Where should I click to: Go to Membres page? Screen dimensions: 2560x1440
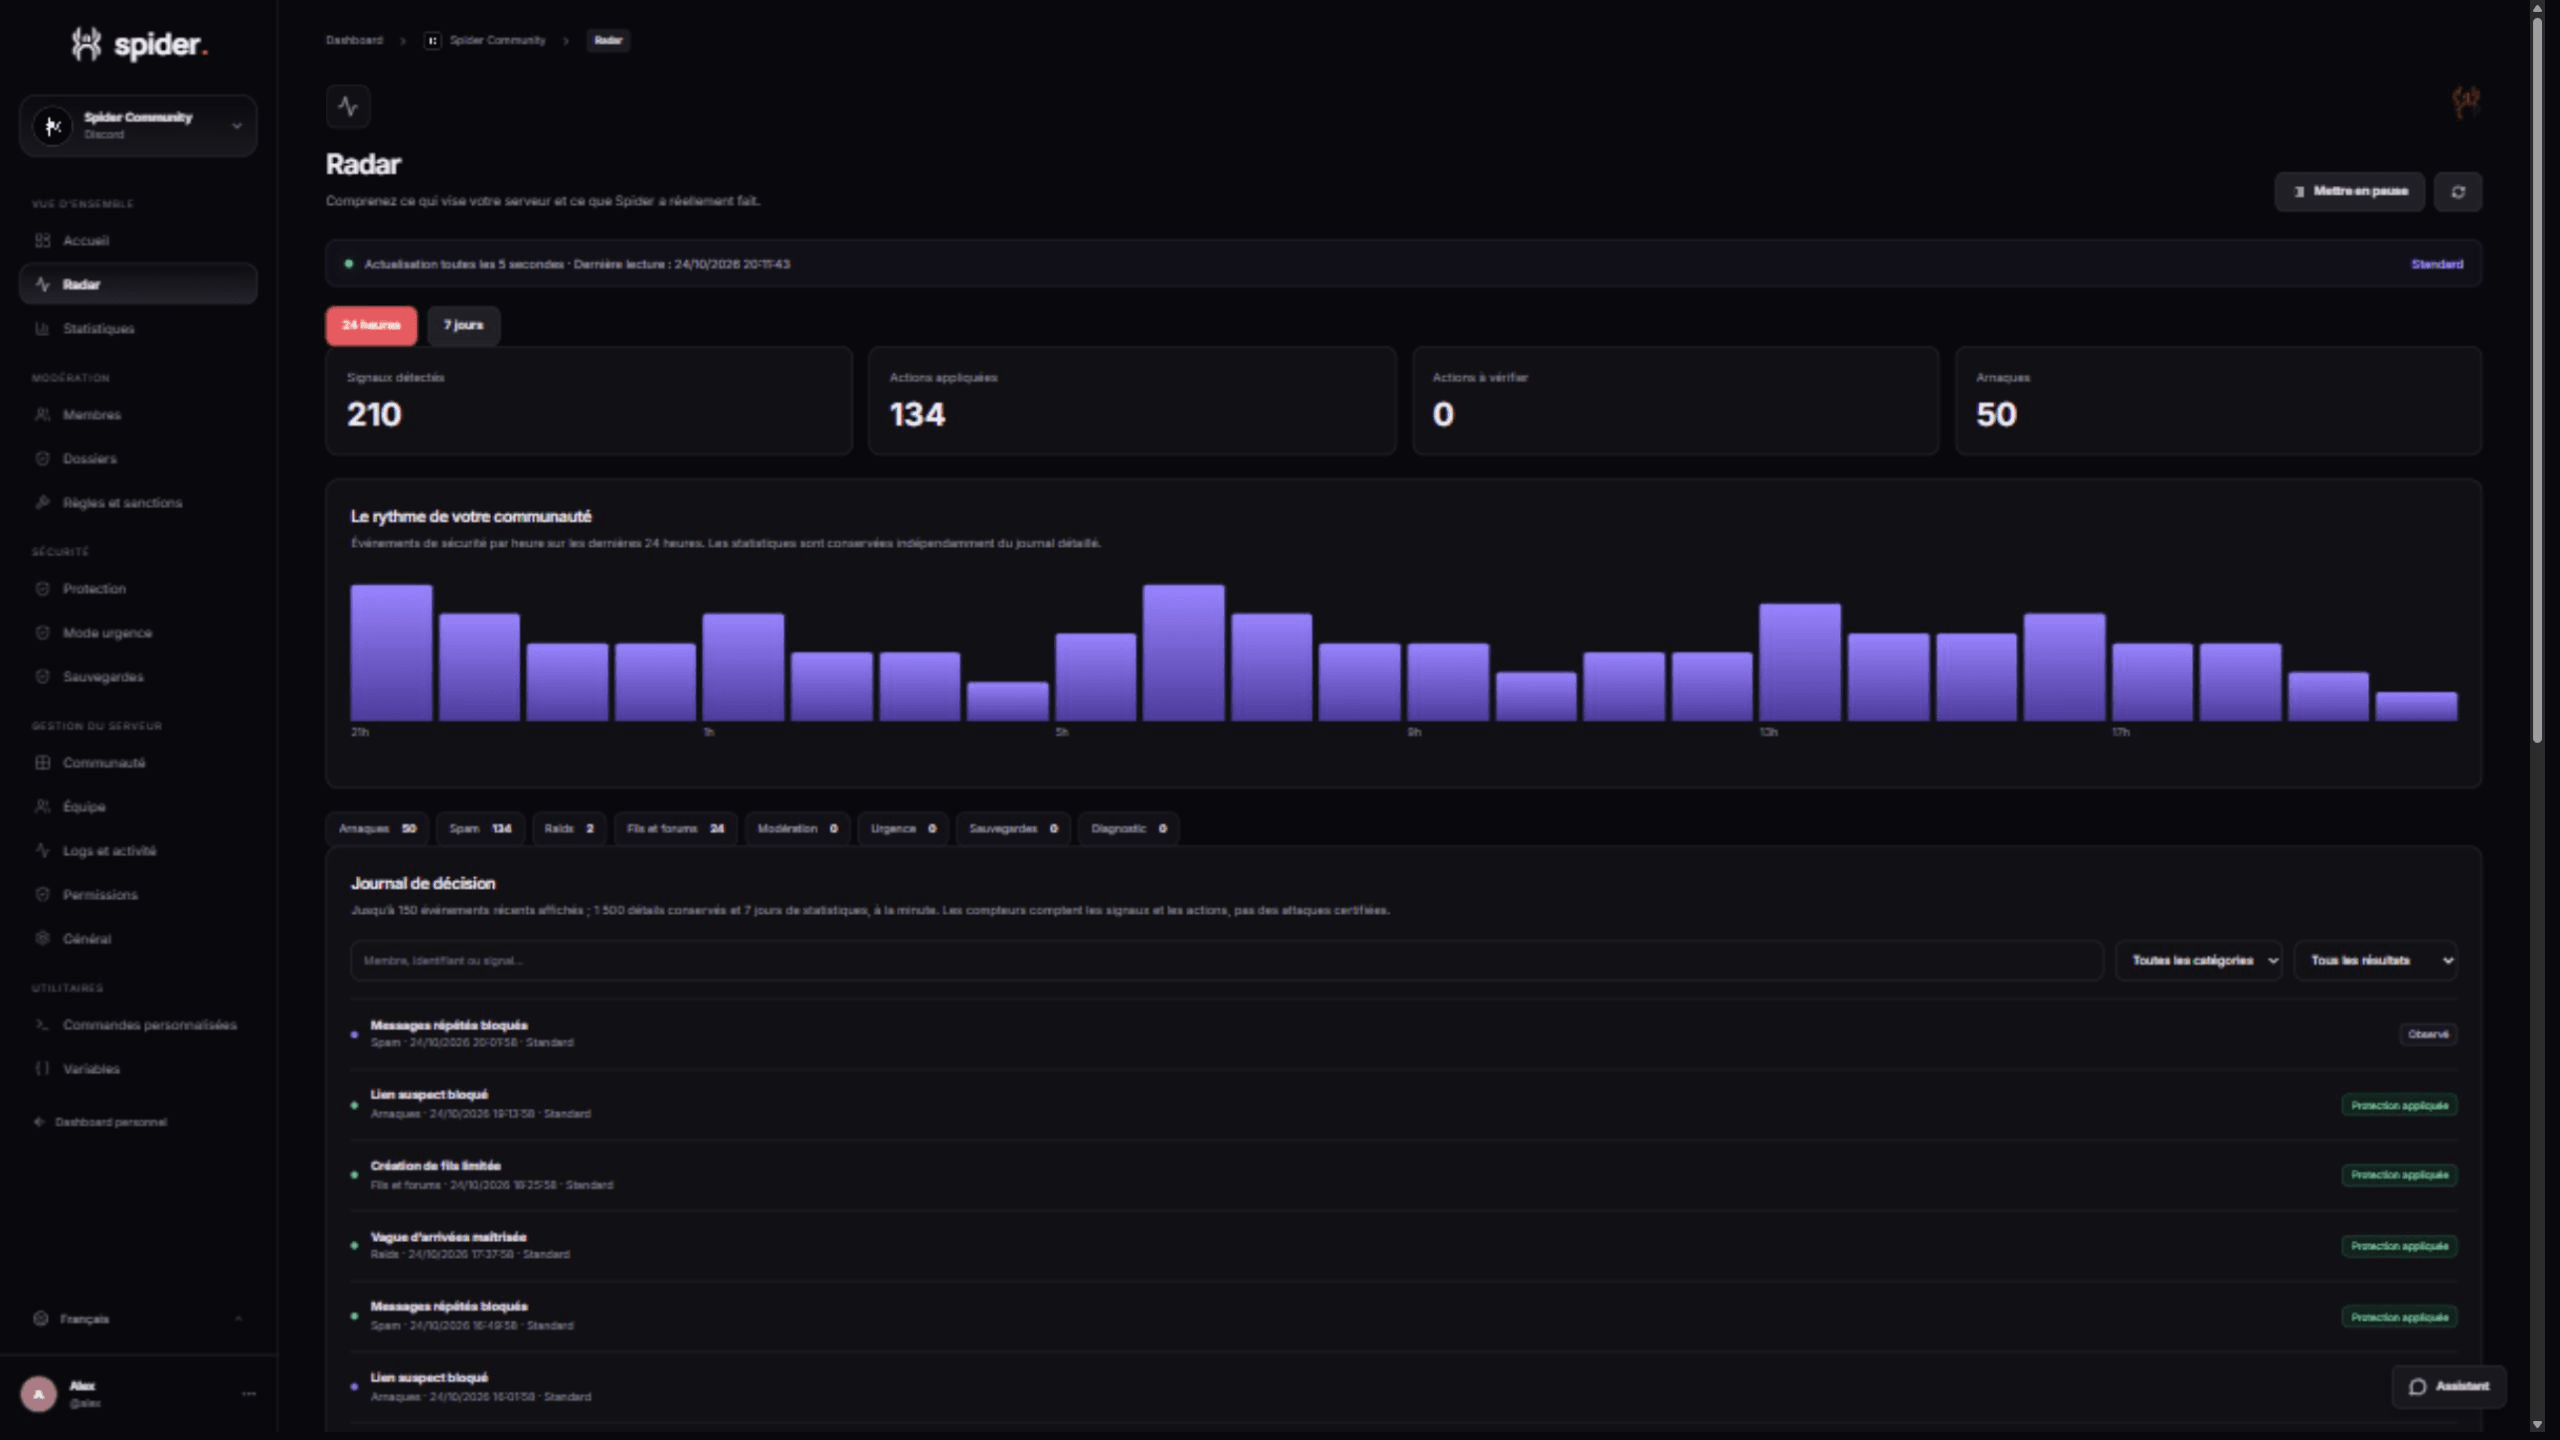pos(138,414)
